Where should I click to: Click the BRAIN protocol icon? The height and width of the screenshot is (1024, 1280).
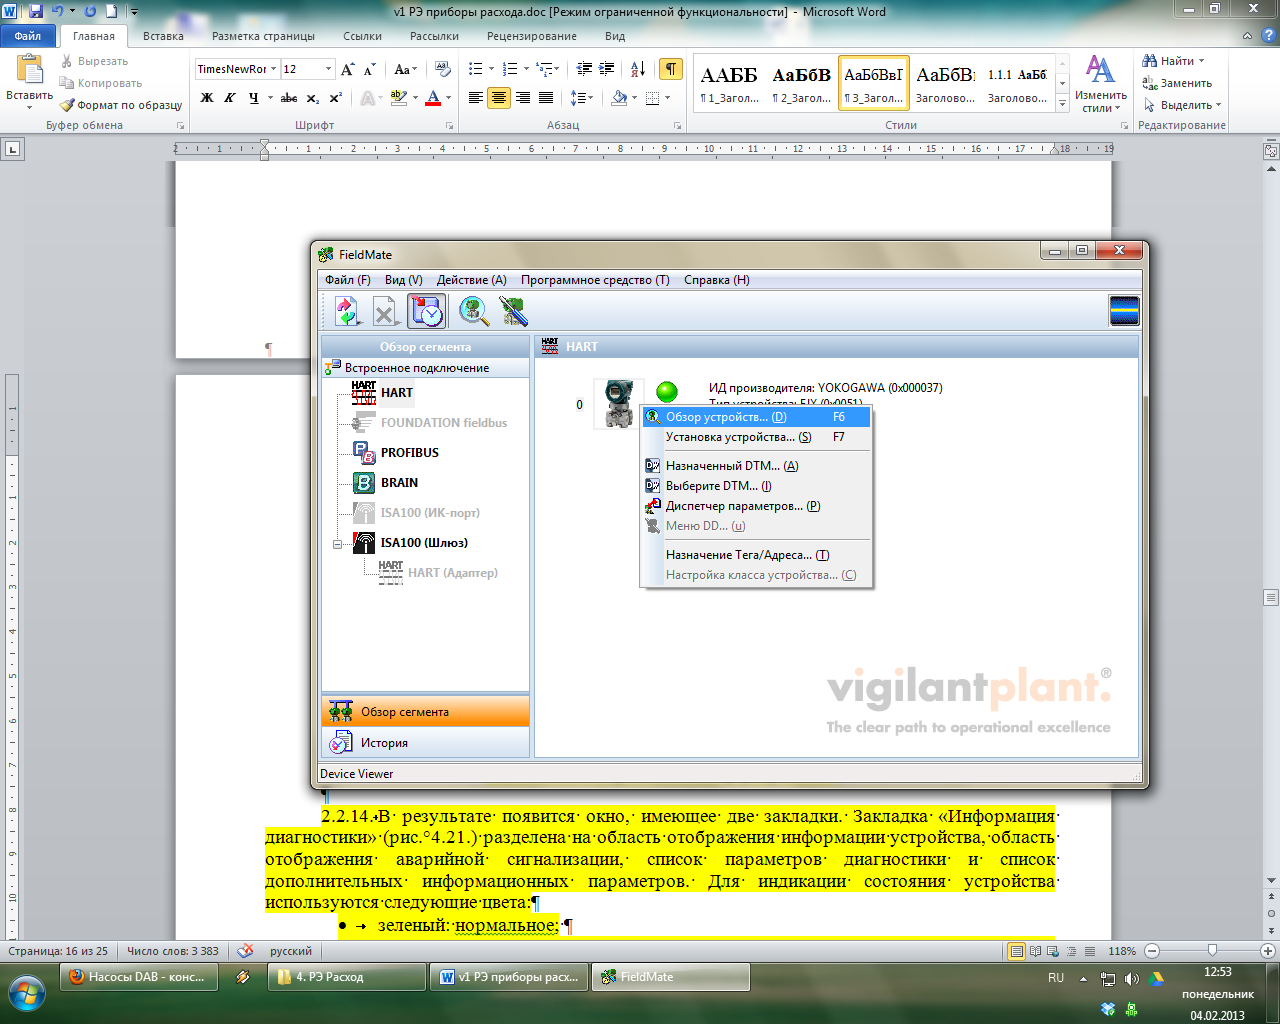364,483
